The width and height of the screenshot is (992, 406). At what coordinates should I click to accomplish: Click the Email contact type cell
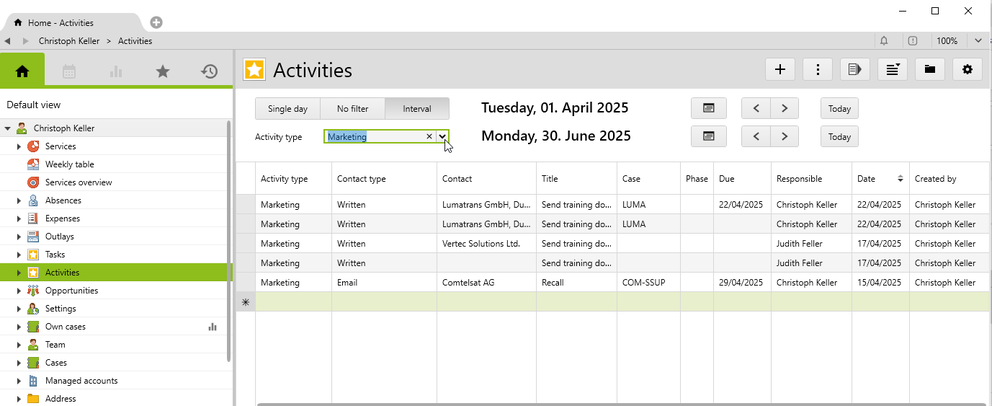(x=384, y=283)
